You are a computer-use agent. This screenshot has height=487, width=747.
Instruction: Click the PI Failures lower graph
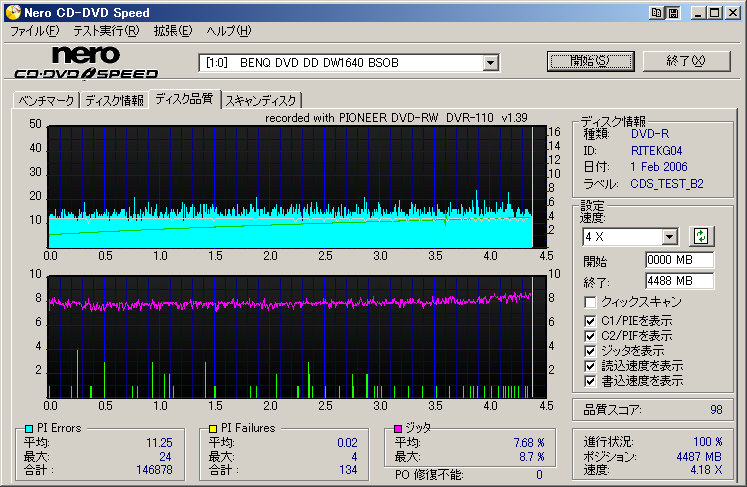(296, 337)
